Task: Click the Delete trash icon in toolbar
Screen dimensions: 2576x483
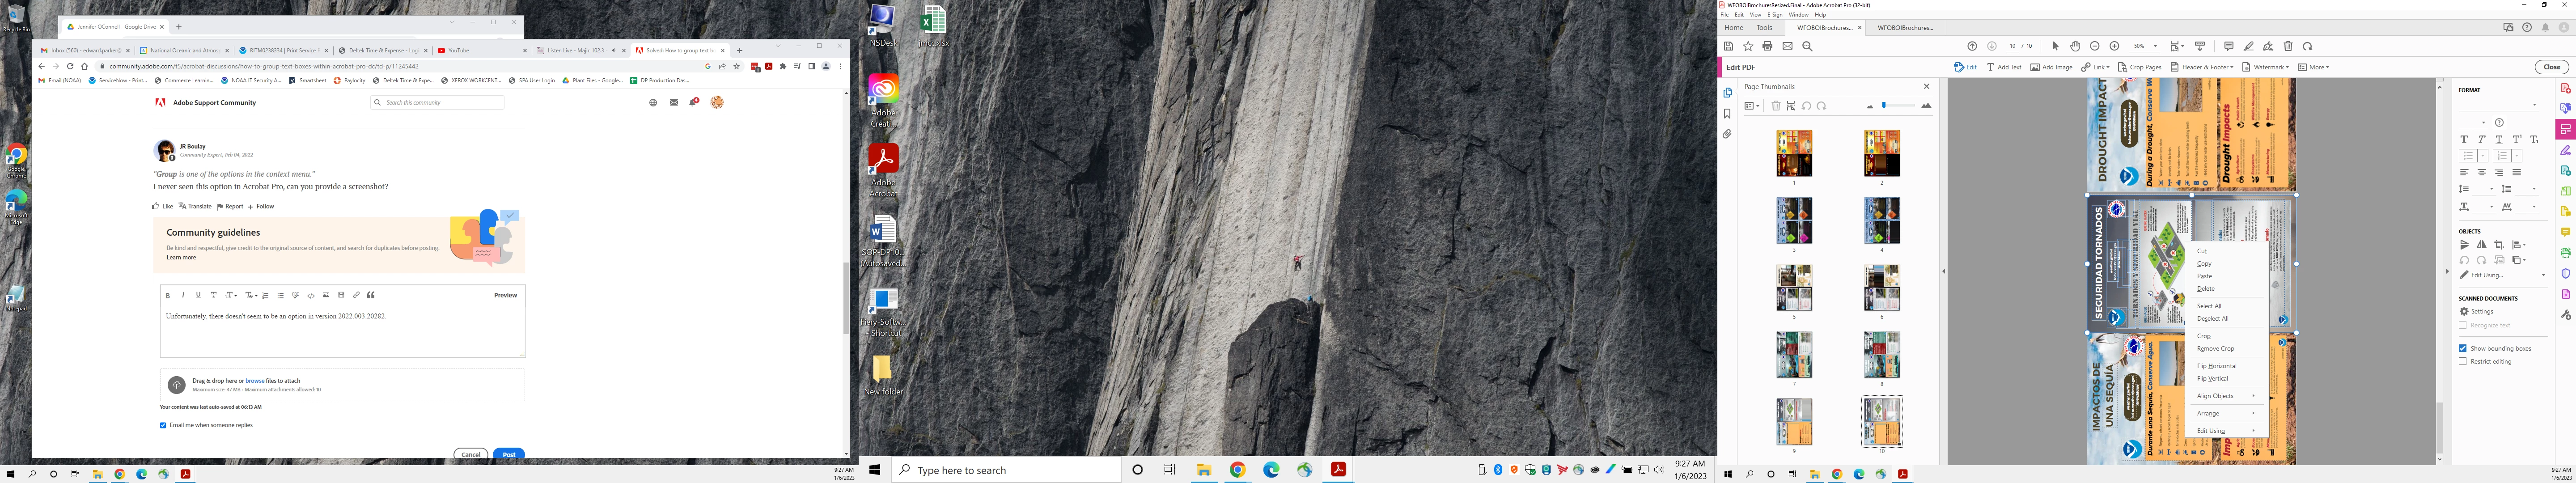Action: pyautogui.click(x=2288, y=46)
